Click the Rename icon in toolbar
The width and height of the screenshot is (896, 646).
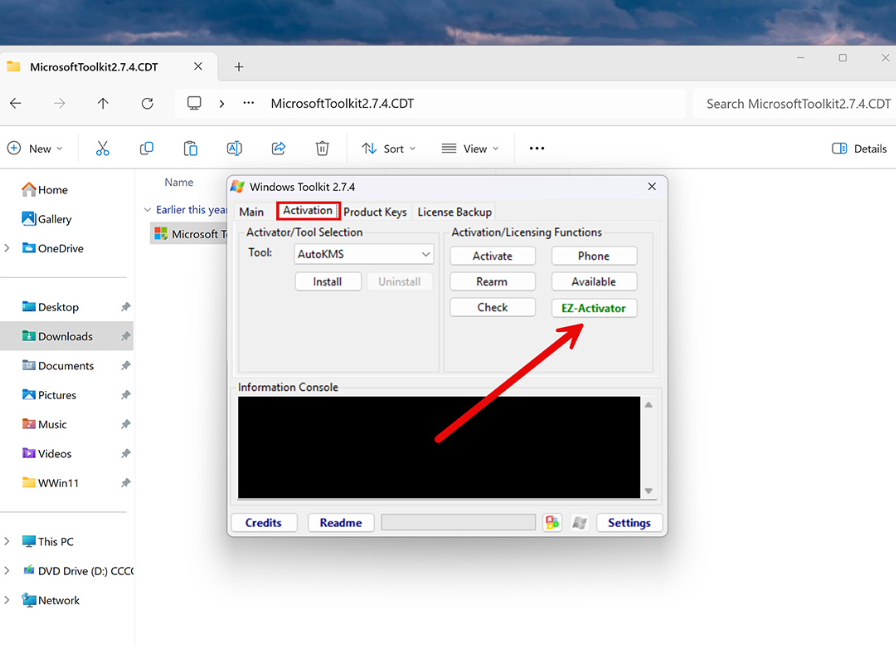[234, 148]
